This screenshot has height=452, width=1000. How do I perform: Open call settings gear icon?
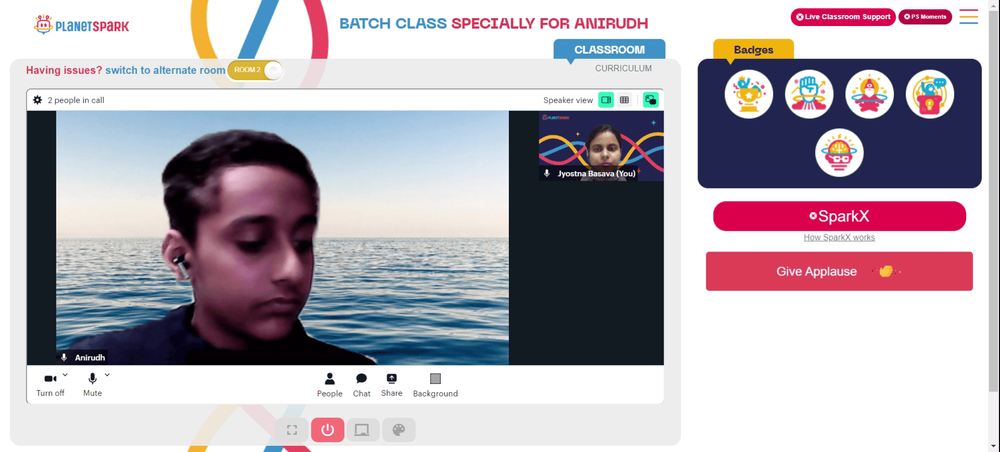click(x=38, y=100)
